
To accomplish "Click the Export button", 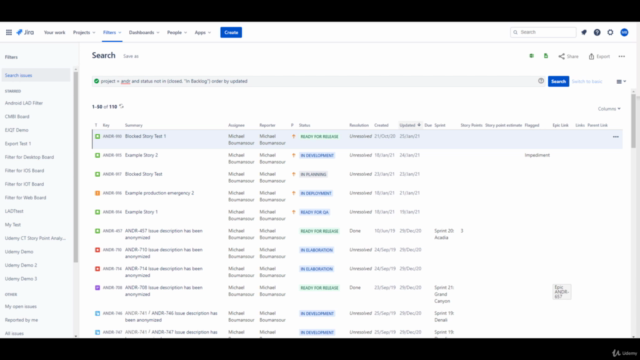I will pos(599,56).
